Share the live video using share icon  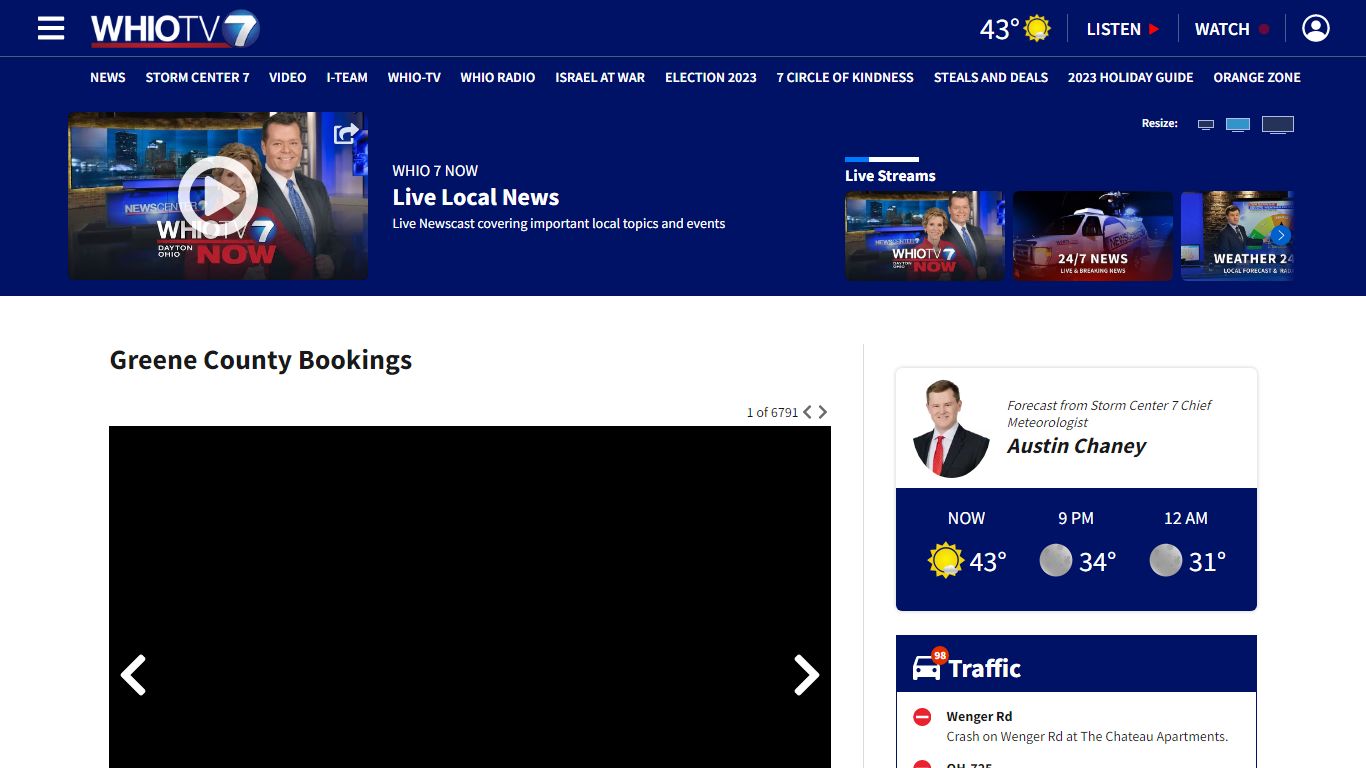[x=346, y=133]
